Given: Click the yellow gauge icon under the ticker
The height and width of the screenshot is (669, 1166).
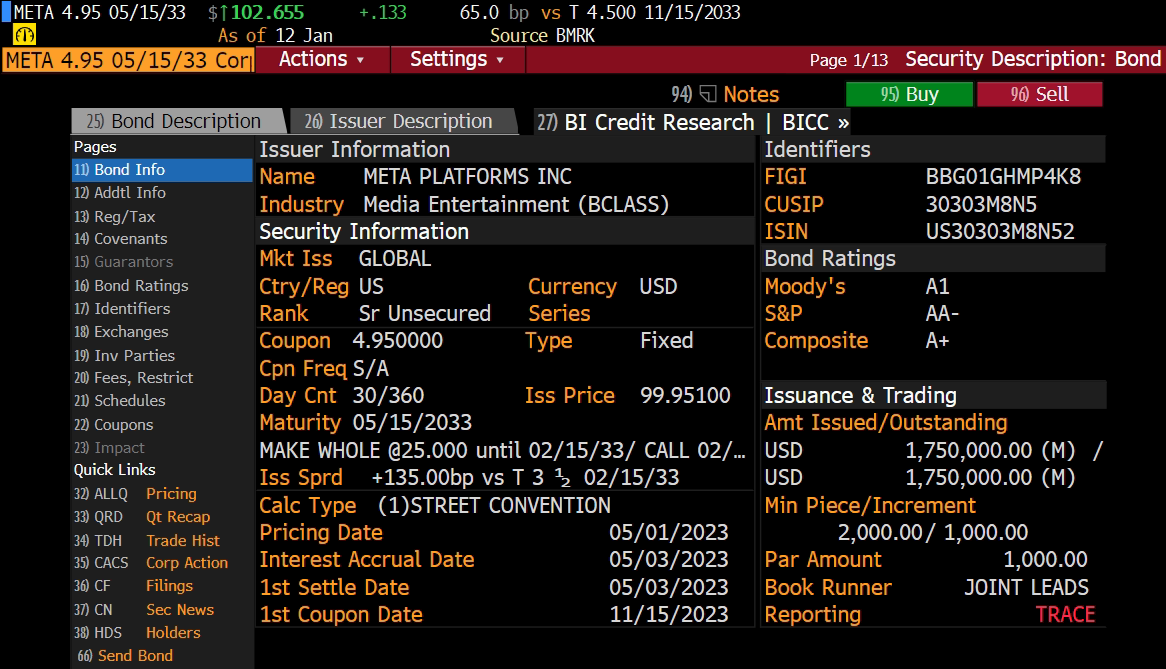Looking at the screenshot, I should pyautogui.click(x=25, y=35).
